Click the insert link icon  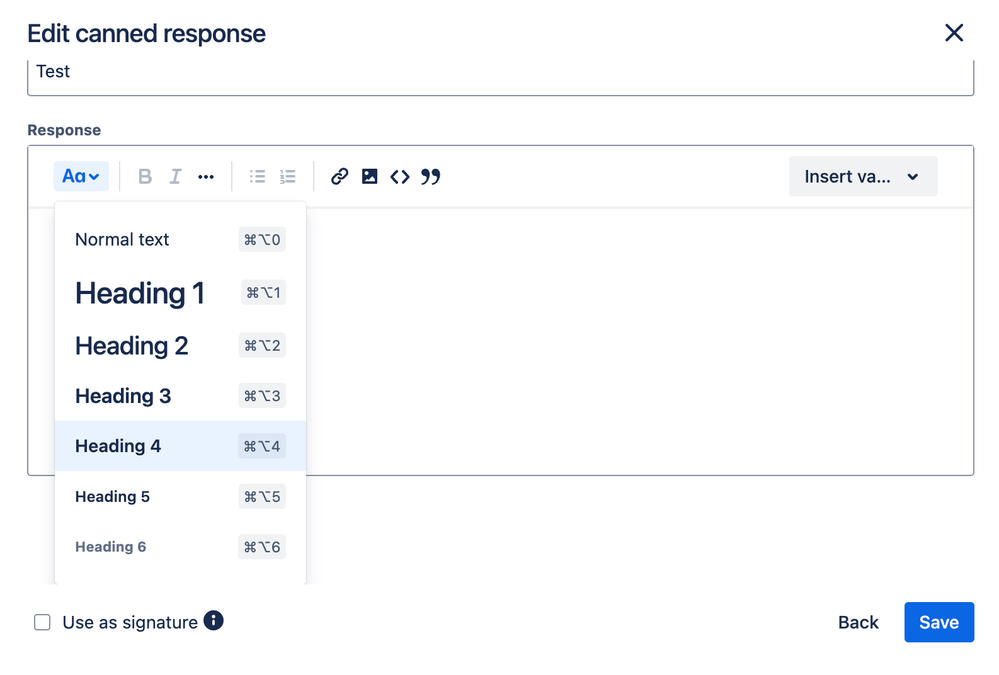(x=340, y=177)
